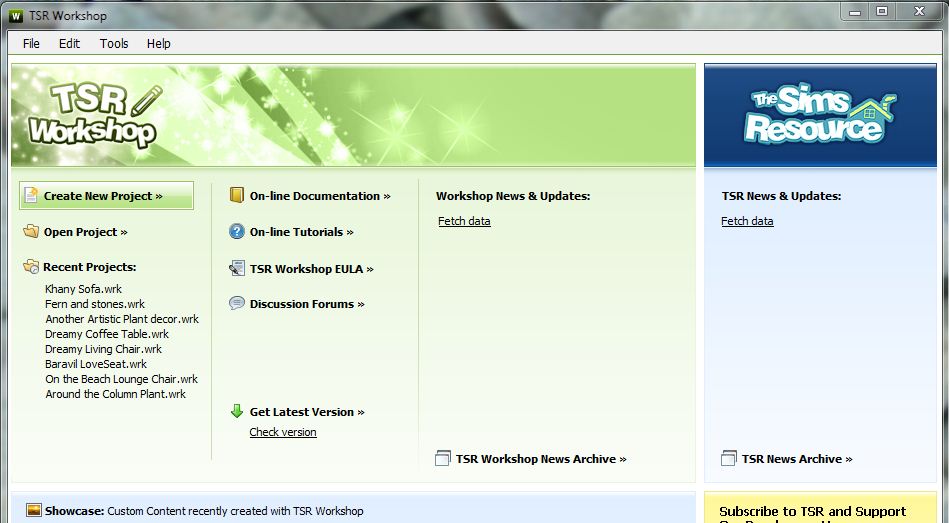Click the On-line Documentation book icon
This screenshot has width=949, height=523.
[237, 195]
